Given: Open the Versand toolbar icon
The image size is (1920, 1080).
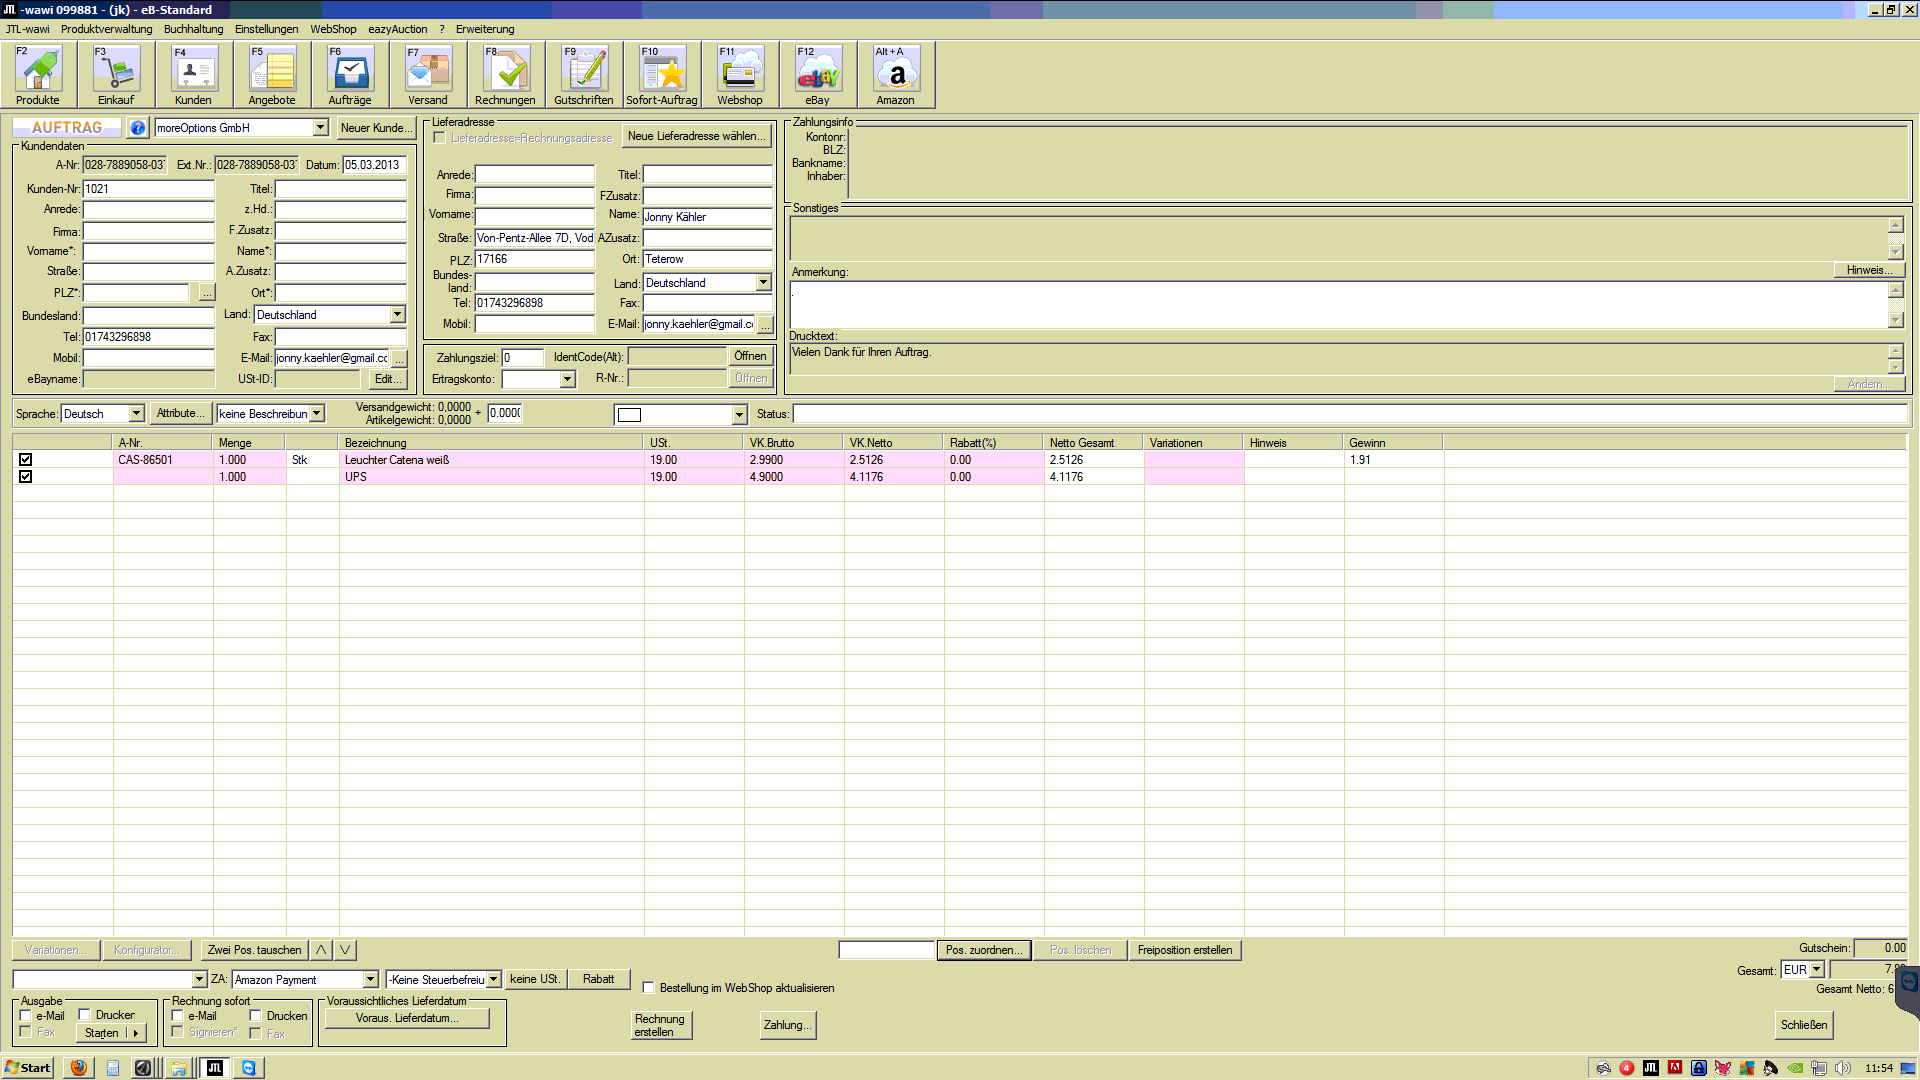Looking at the screenshot, I should point(428,75).
